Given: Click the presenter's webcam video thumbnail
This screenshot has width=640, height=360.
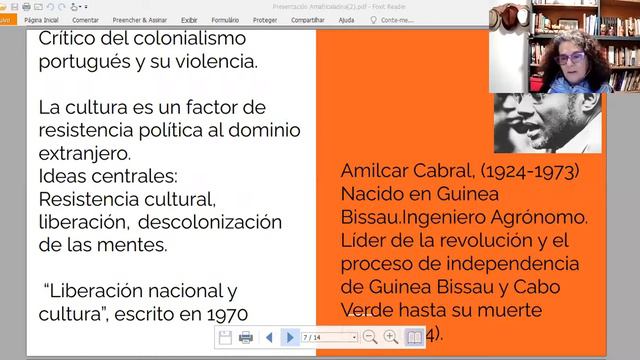Looking at the screenshot, I should click(x=564, y=46).
